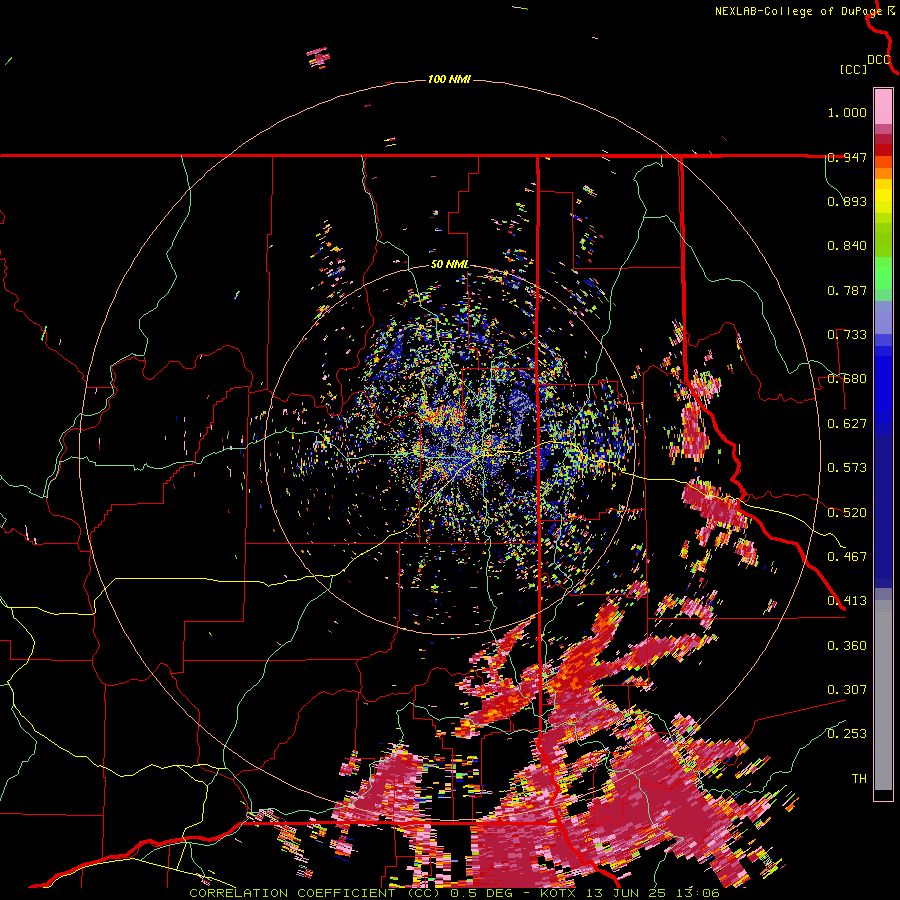Click the 0.627 scale value
This screenshot has height=900, width=900.
tap(847, 424)
